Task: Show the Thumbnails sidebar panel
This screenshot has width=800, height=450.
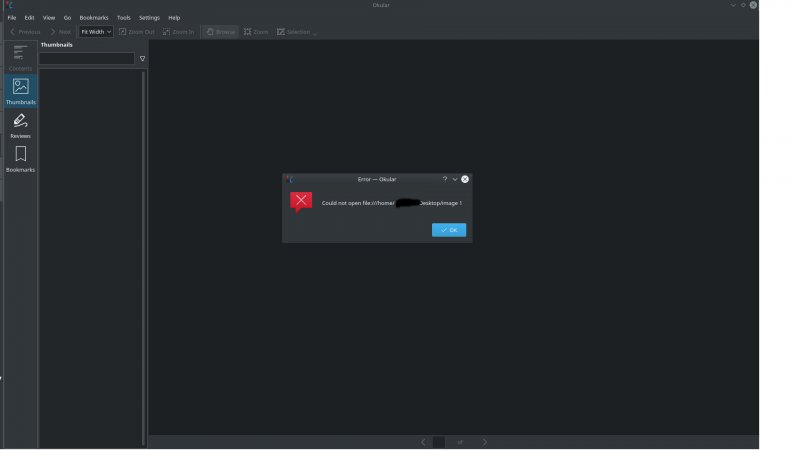Action: pyautogui.click(x=20, y=91)
